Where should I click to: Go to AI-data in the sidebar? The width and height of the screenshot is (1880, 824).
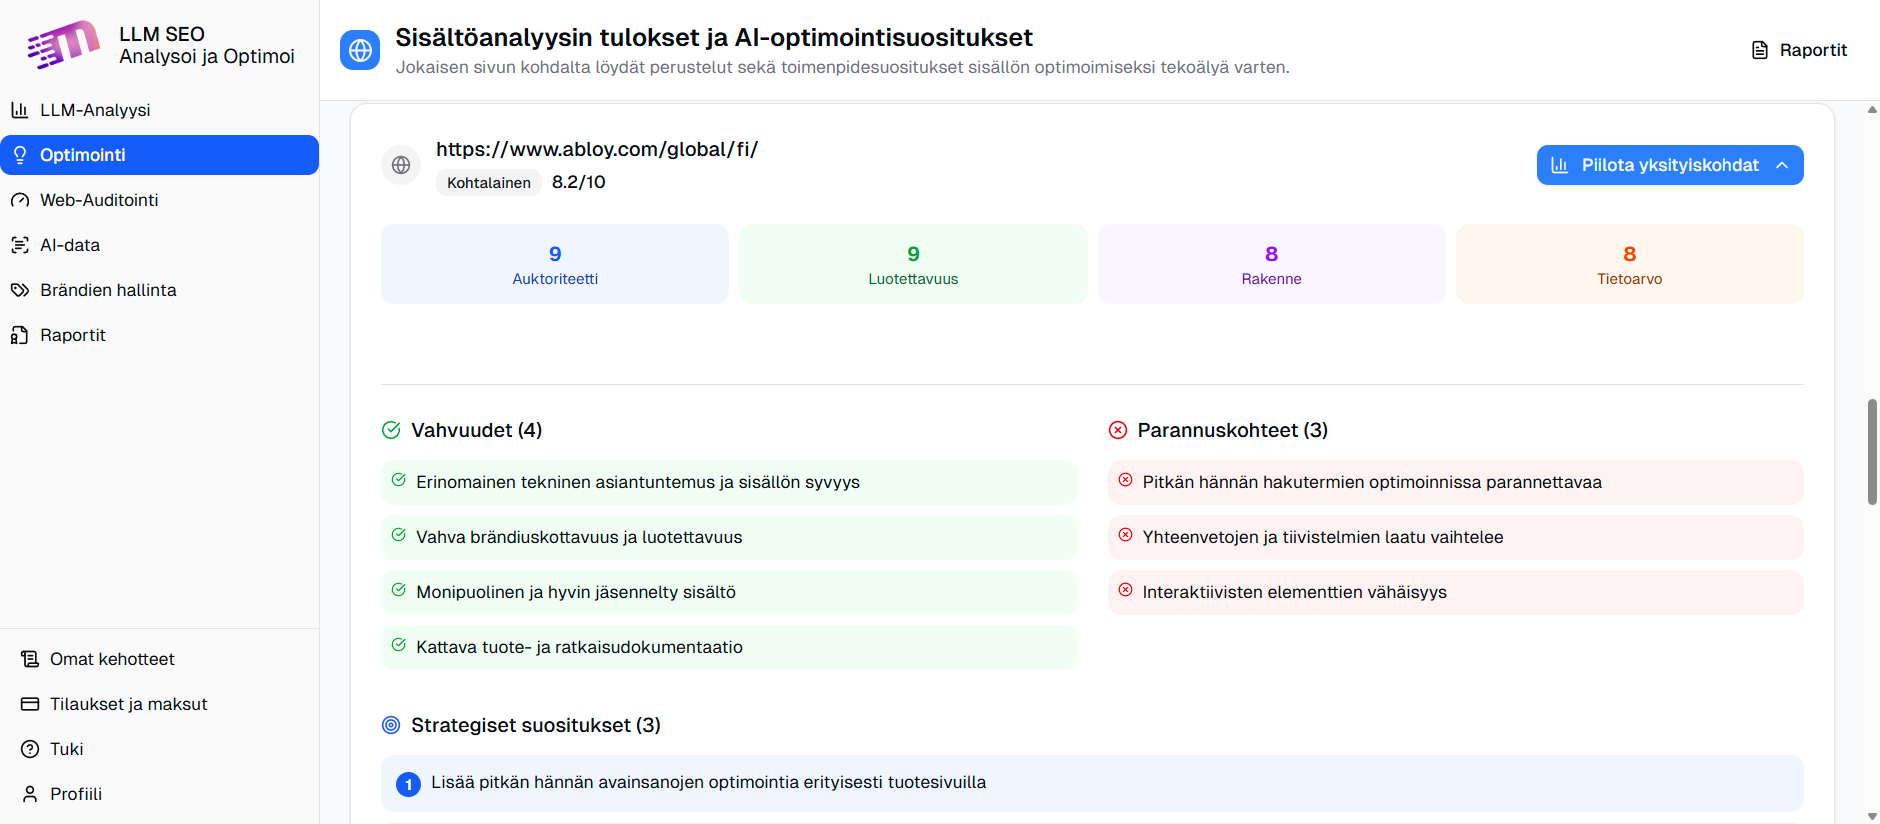70,245
